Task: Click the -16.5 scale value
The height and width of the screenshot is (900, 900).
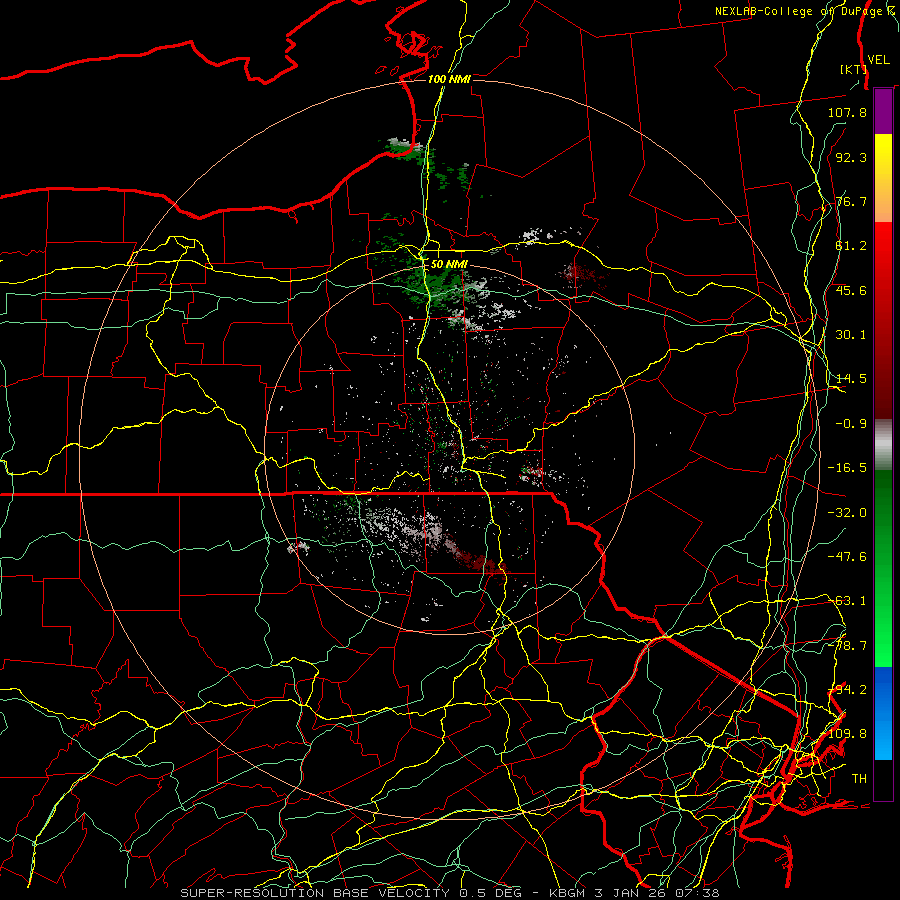Action: (847, 468)
